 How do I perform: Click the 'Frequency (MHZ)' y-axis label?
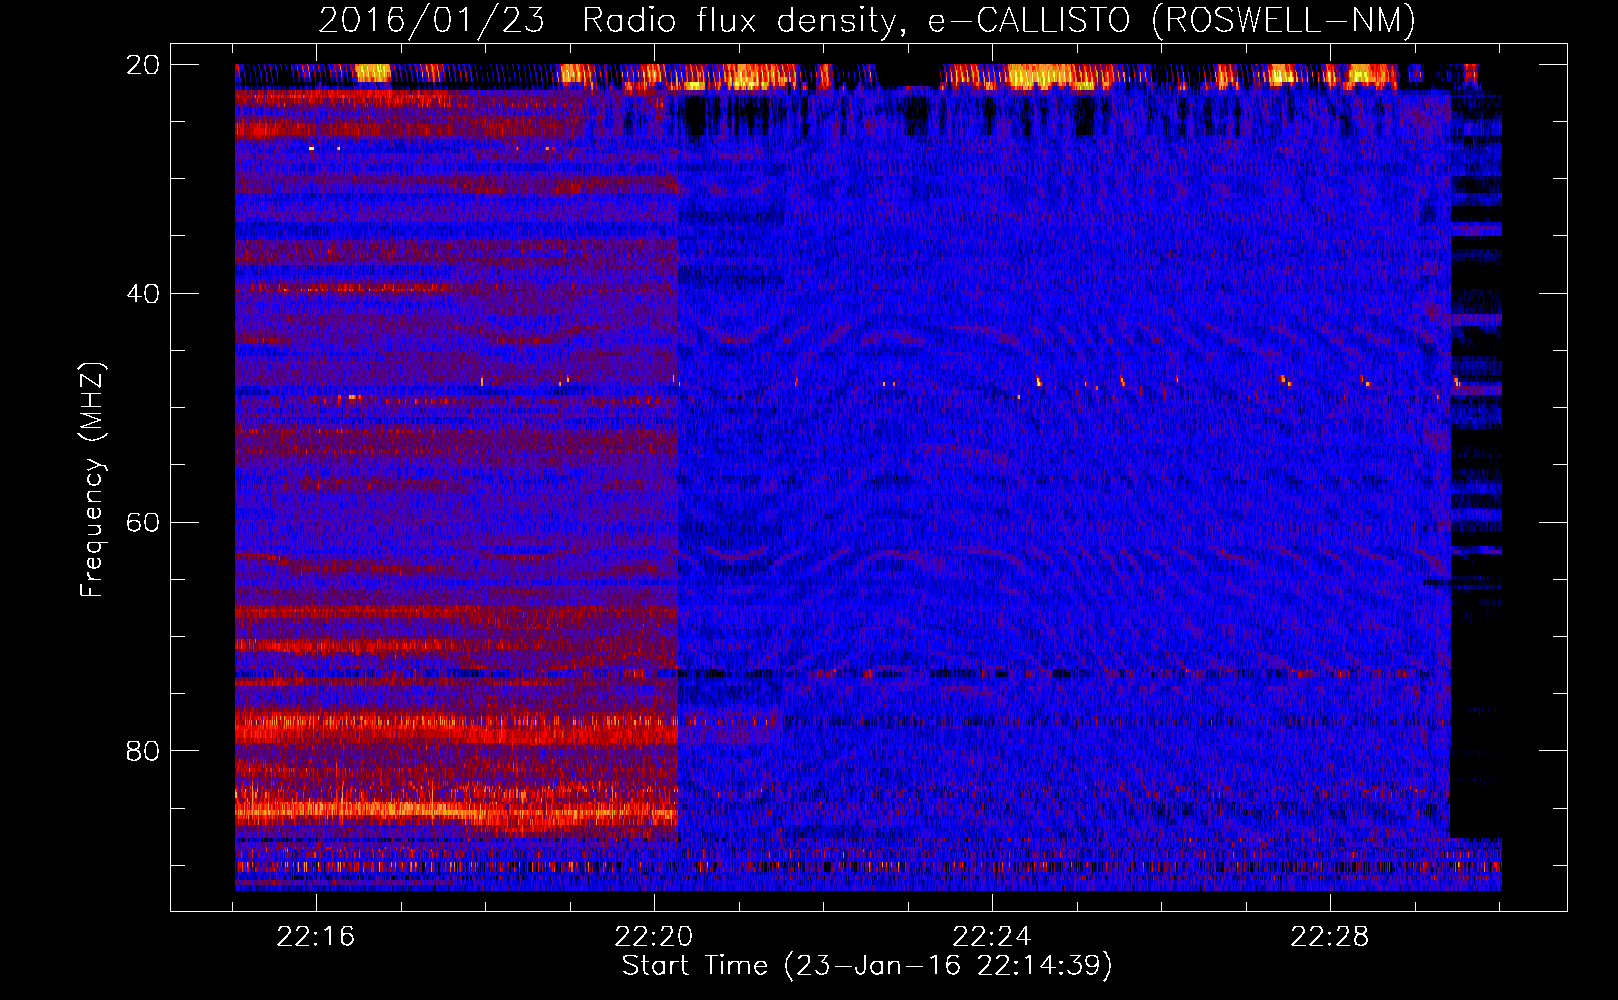click(92, 480)
